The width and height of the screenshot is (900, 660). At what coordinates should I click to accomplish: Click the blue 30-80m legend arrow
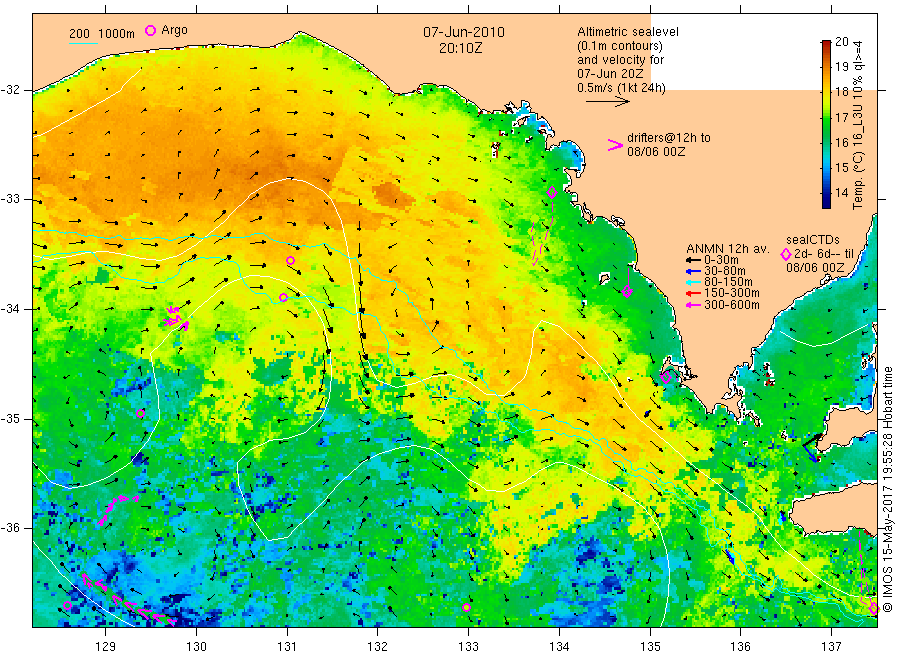click(692, 271)
